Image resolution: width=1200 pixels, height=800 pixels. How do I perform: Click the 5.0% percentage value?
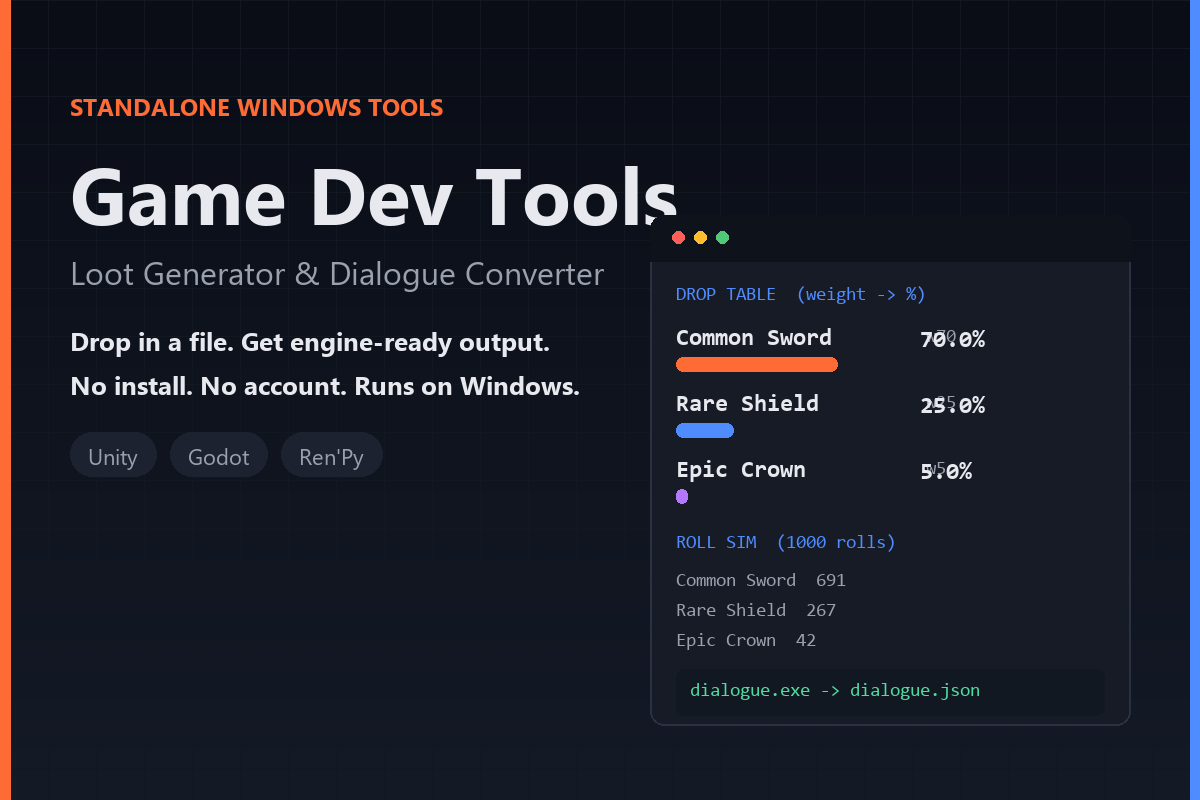click(x=946, y=472)
